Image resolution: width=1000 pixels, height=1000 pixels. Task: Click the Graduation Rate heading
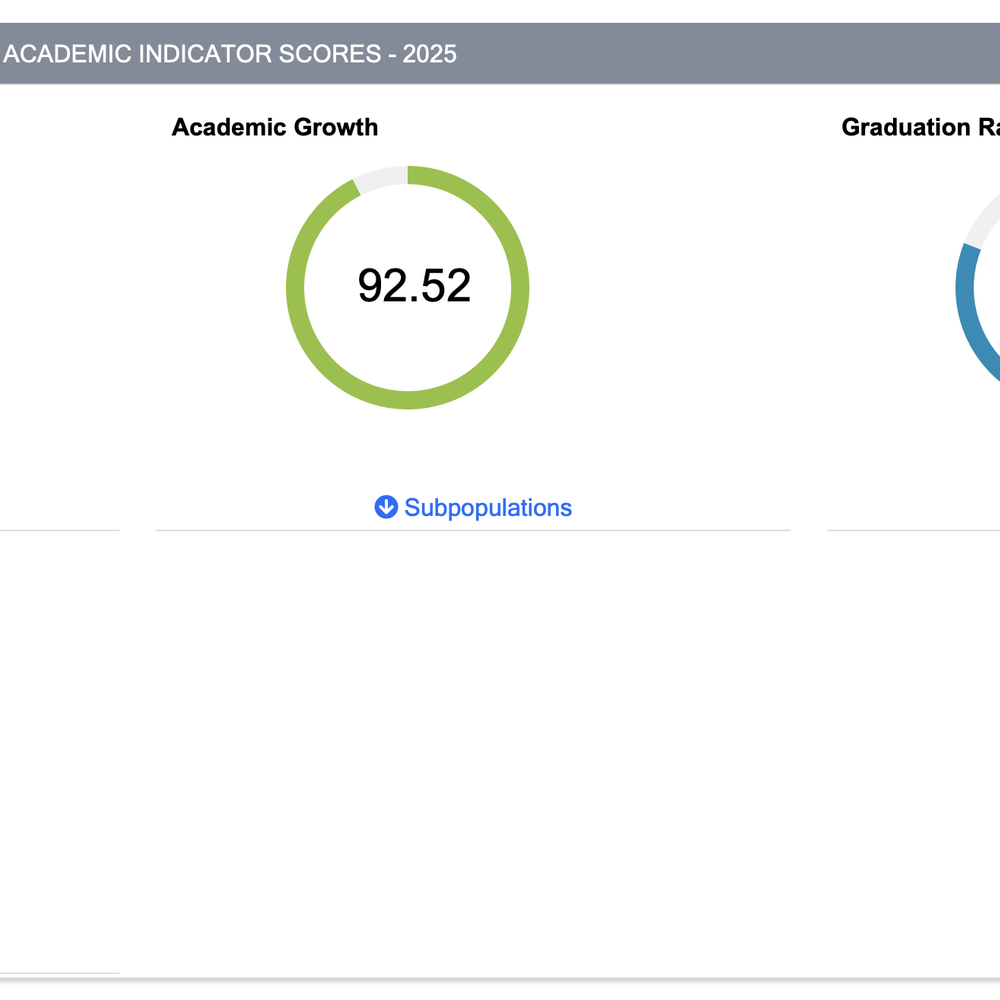pos(920,127)
